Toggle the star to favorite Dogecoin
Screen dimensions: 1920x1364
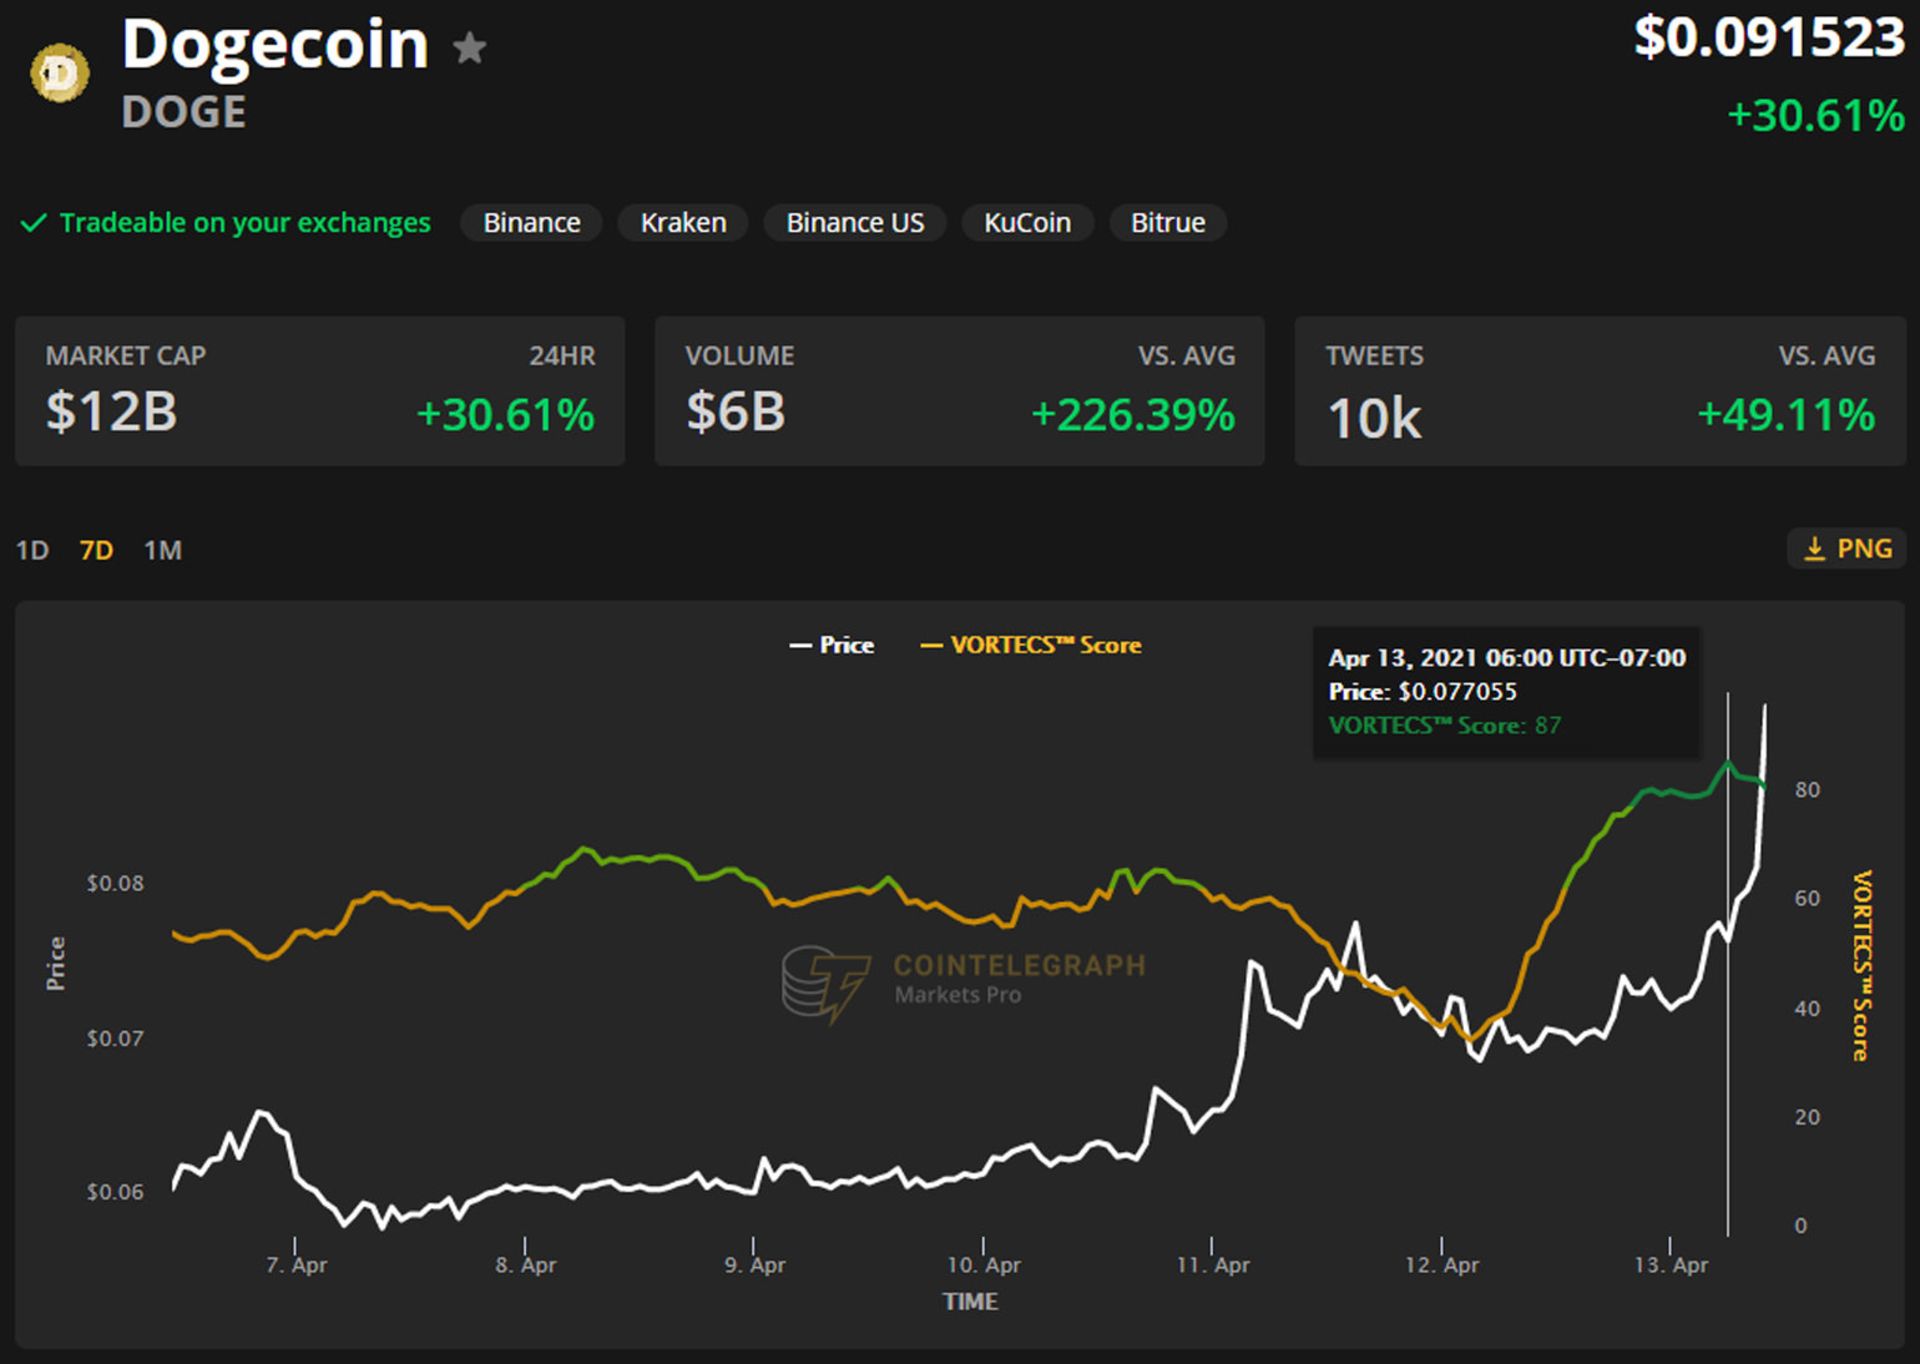point(470,47)
